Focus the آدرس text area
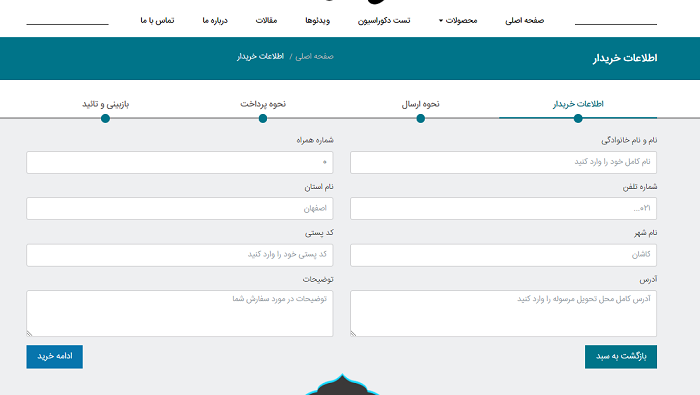Viewport: 700px width, 395px height. coord(504,313)
